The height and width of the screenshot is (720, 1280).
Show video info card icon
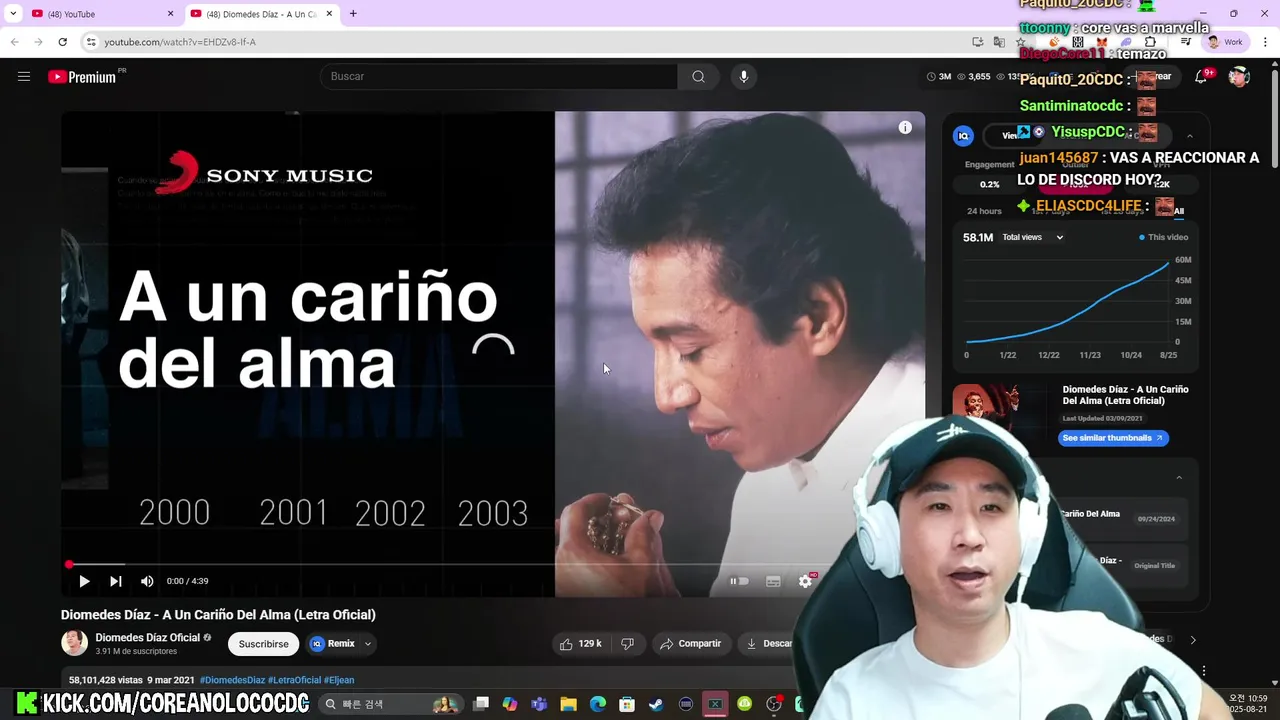click(x=905, y=127)
